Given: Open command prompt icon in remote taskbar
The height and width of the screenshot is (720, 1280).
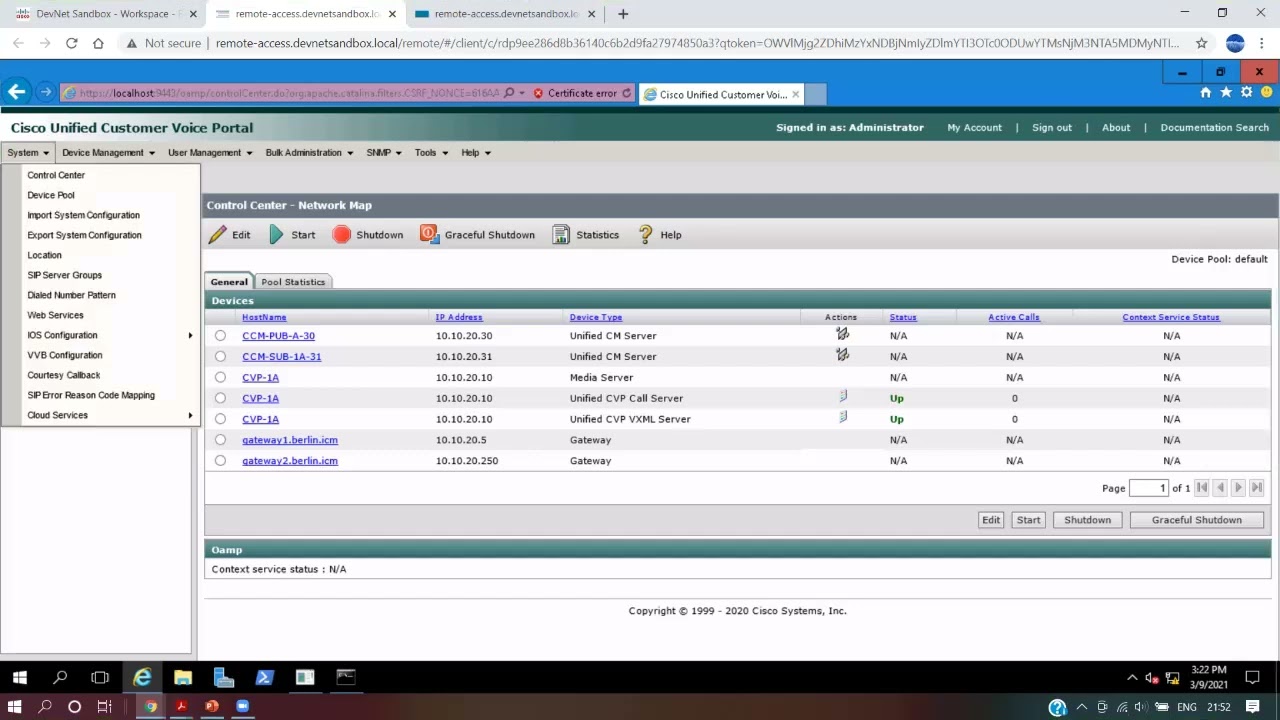Looking at the screenshot, I should [x=345, y=677].
